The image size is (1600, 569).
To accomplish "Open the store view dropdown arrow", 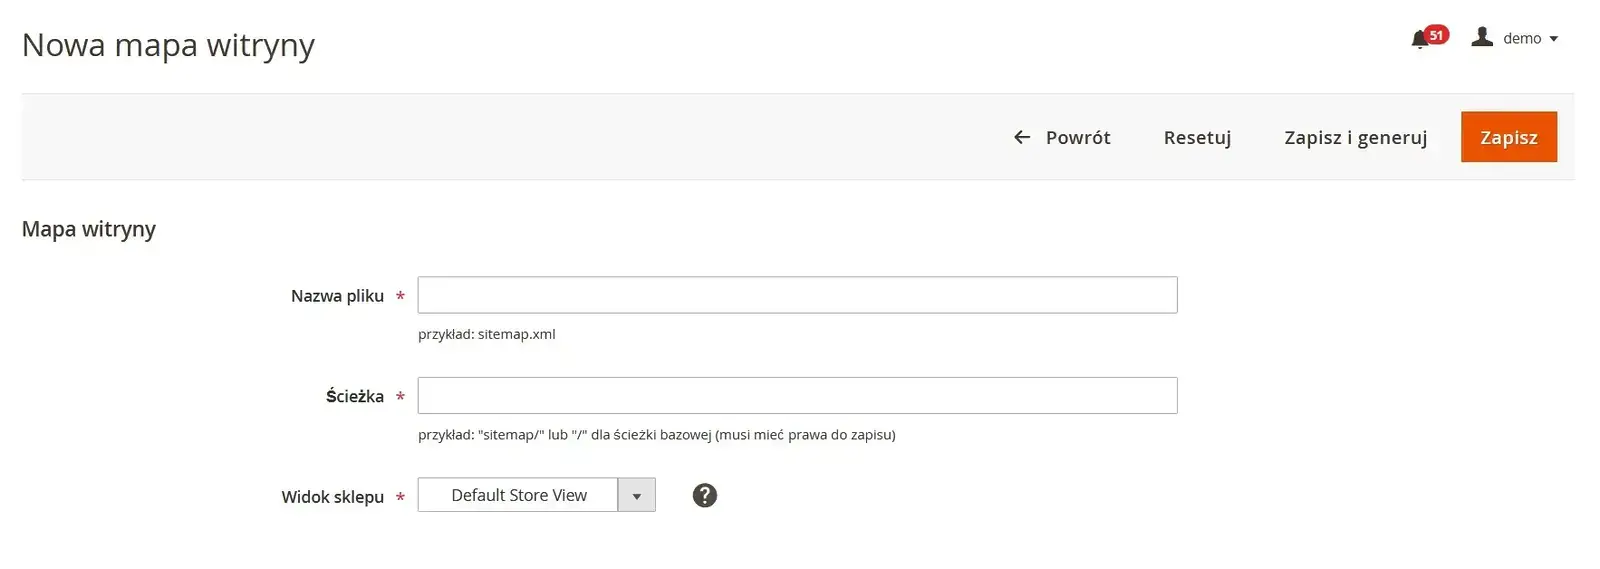I will 637,495.
